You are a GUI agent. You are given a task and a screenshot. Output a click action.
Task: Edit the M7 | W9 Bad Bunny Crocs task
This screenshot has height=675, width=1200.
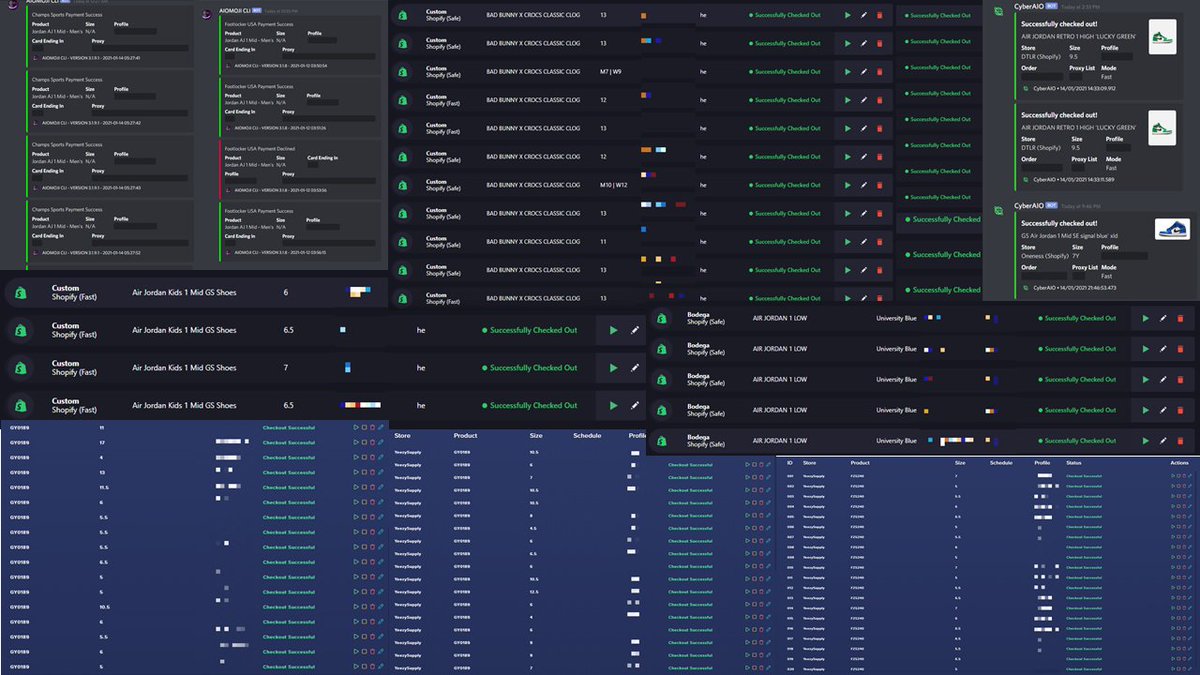click(x=864, y=72)
